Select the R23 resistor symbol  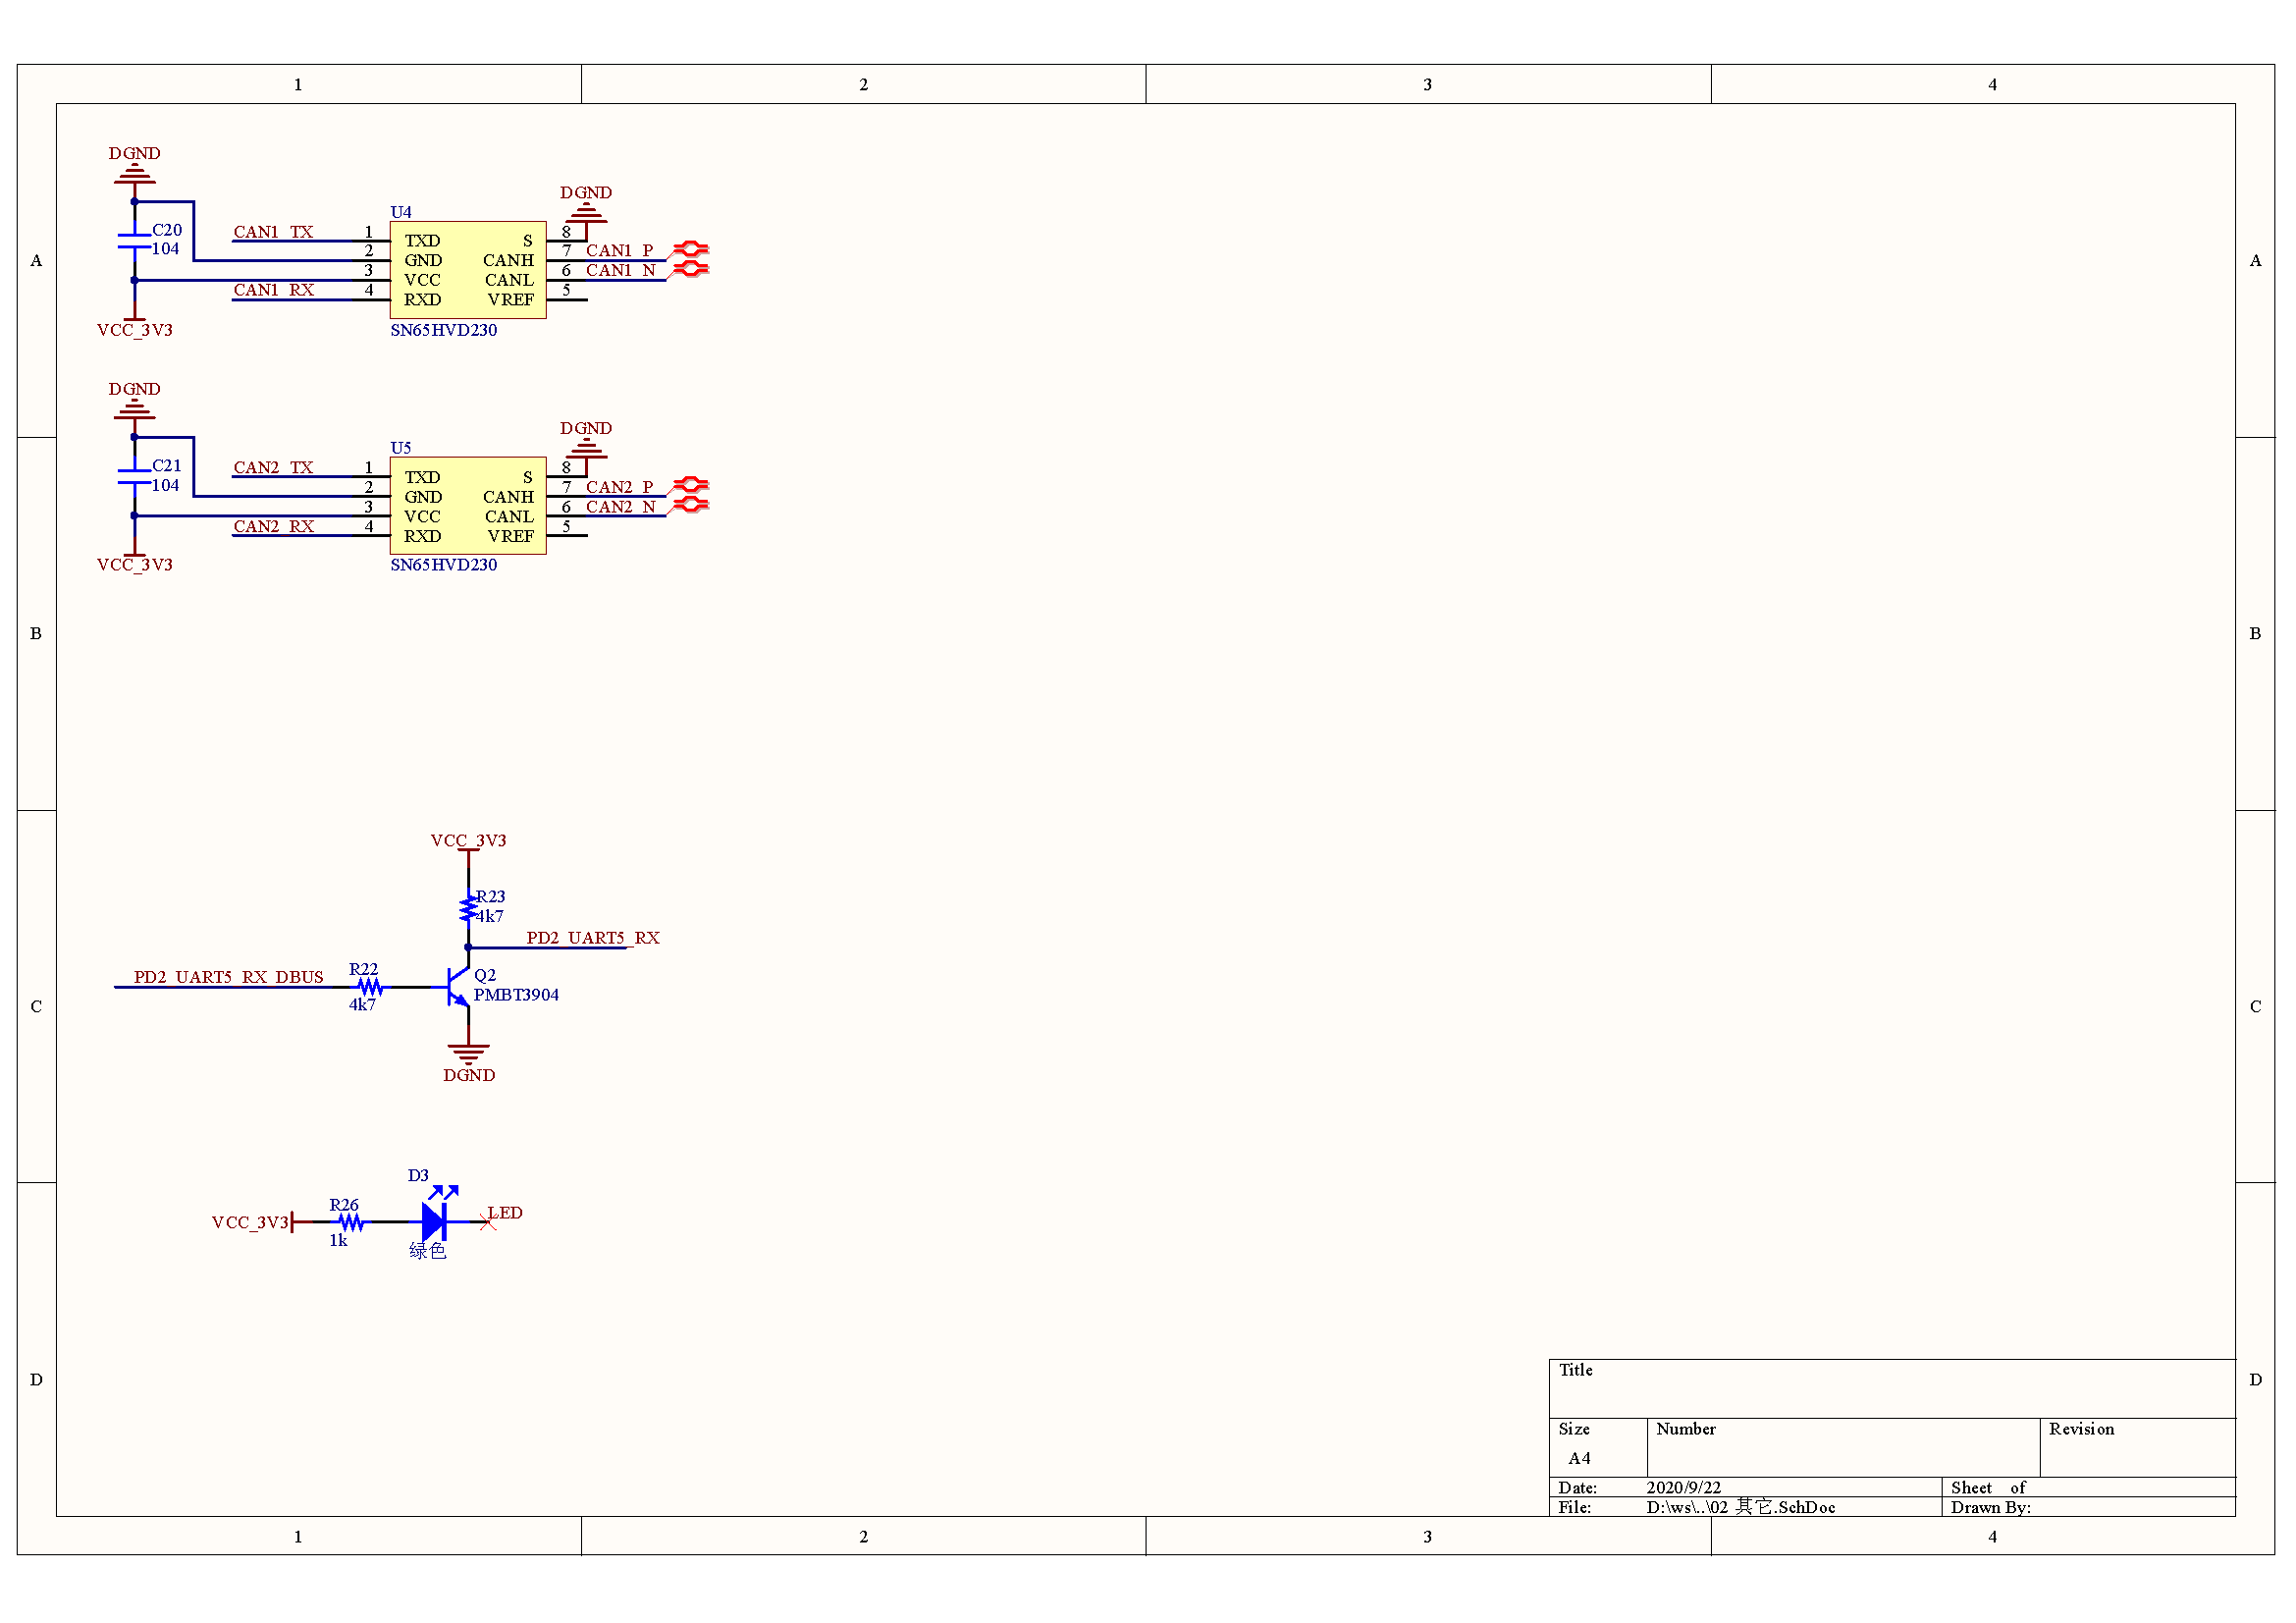(468, 909)
